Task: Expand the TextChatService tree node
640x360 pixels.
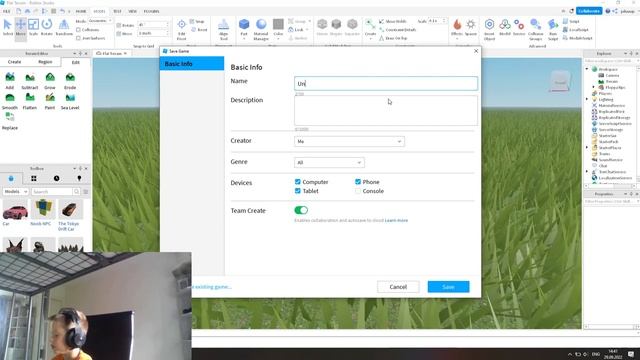Action: coord(587,172)
